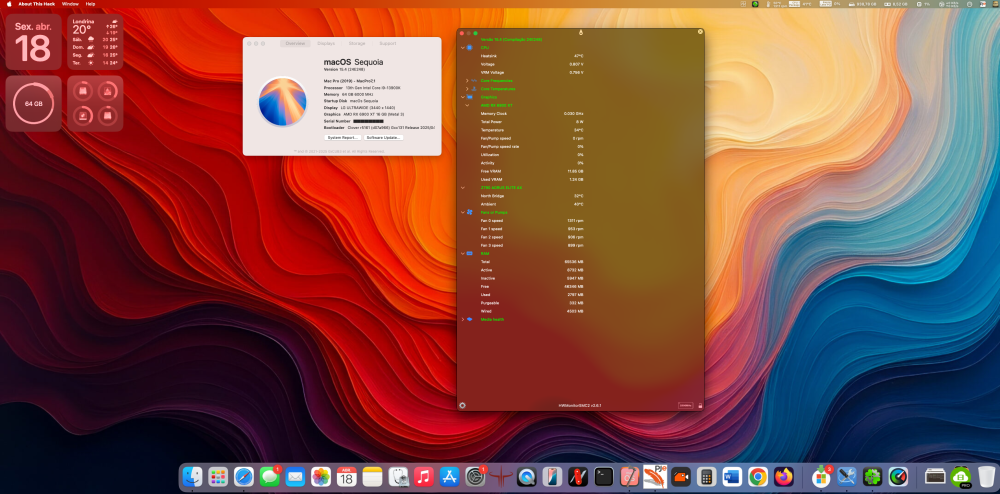
Task: Expand Core Frequencies group
Action: 467,80
